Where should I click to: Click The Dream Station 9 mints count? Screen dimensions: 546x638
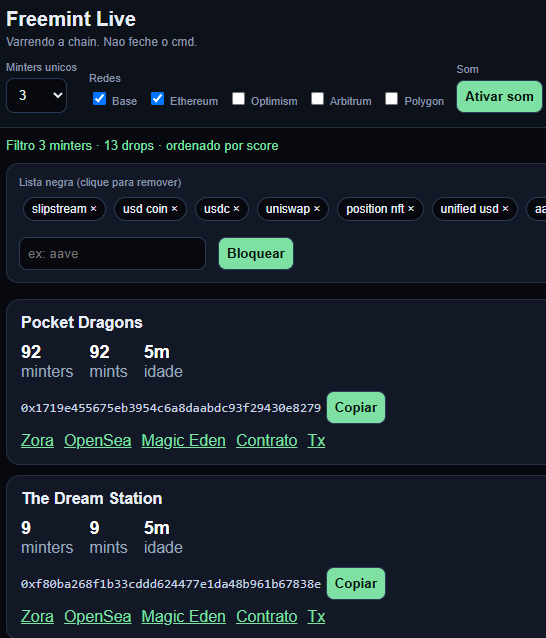(94, 528)
